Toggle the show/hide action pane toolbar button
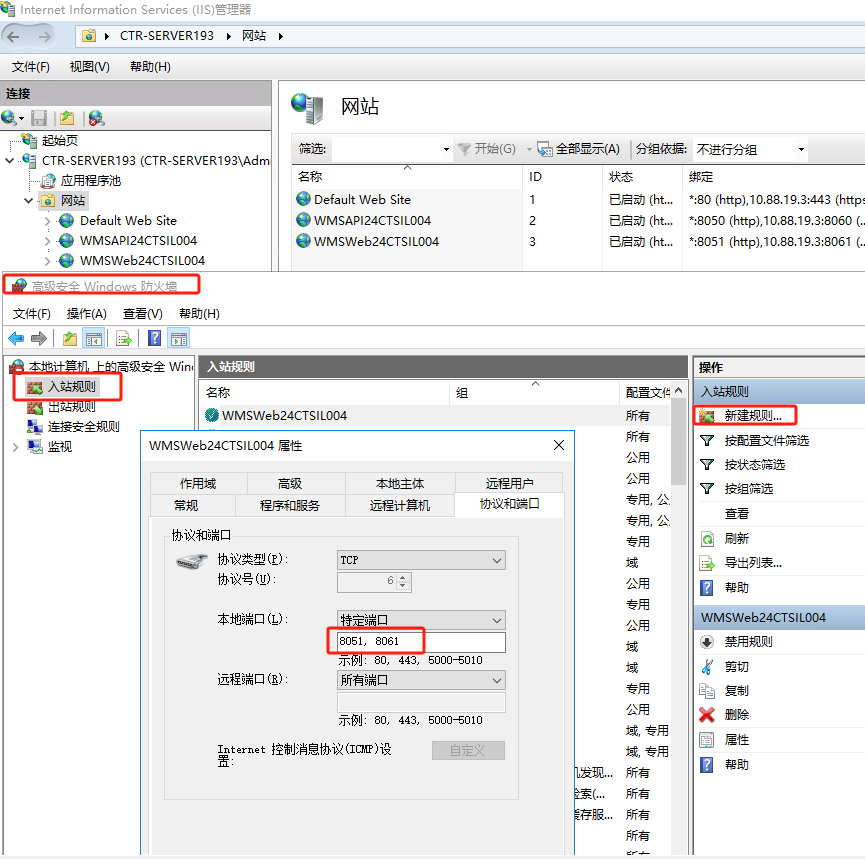This screenshot has height=859, width=865. point(179,338)
